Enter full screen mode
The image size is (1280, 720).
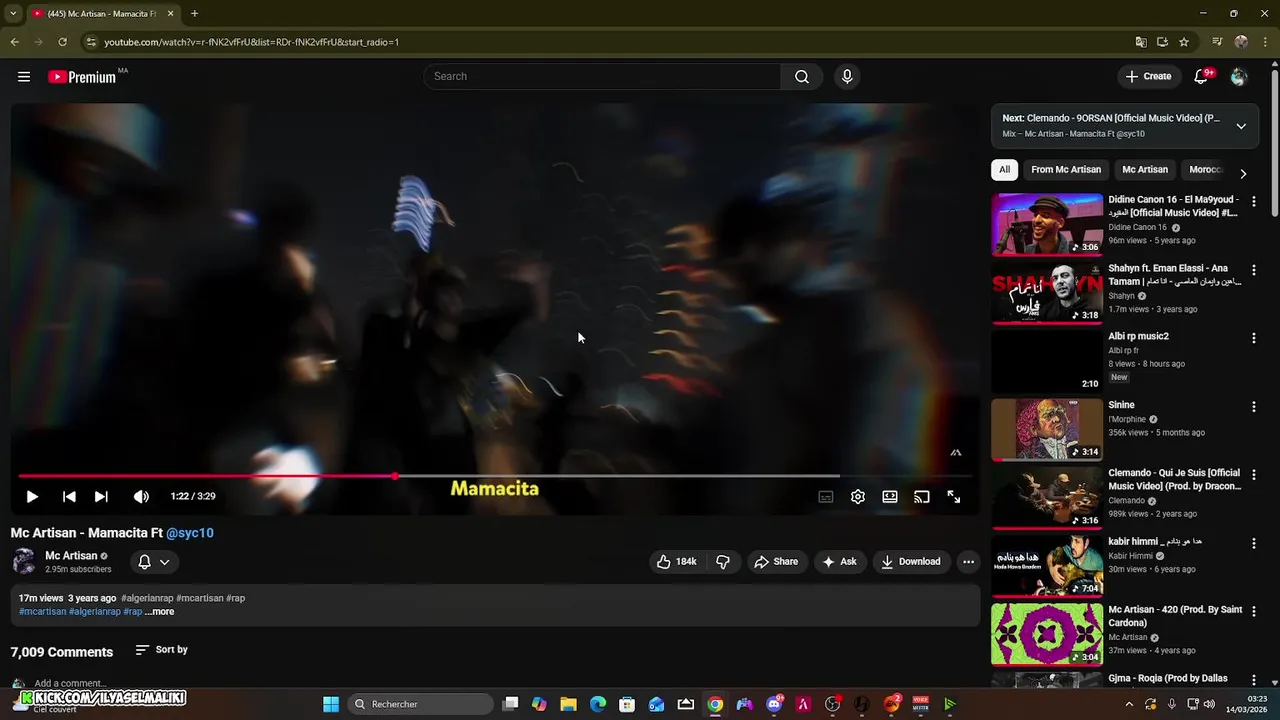[x=954, y=497]
